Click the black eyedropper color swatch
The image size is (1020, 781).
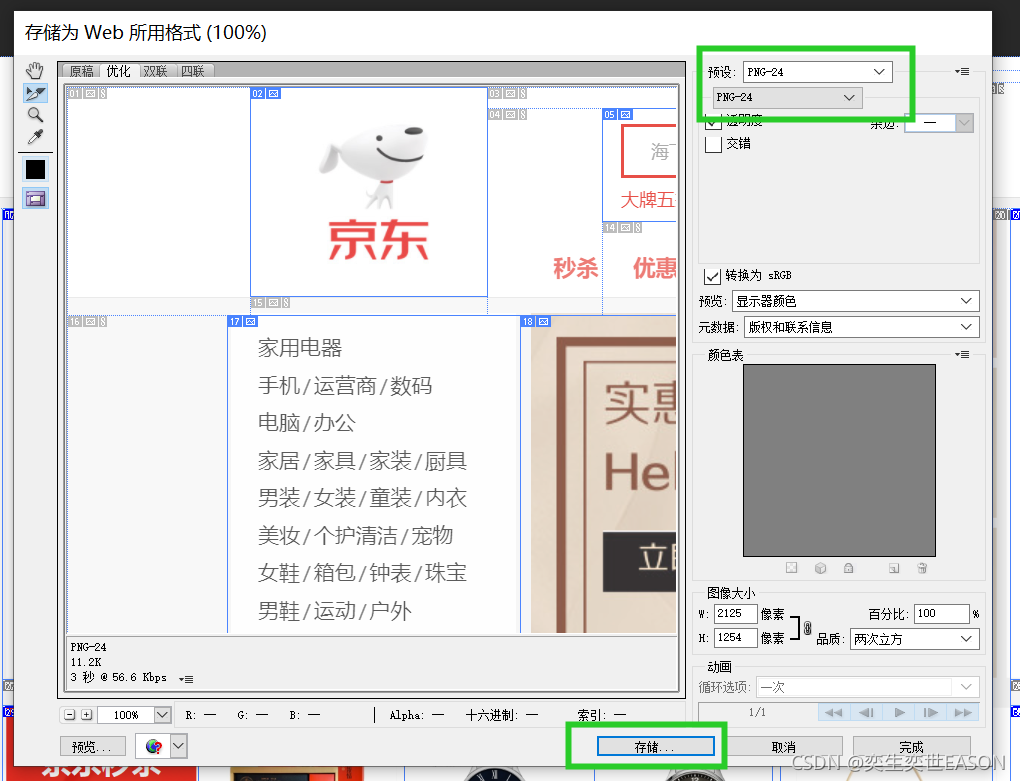[x=35, y=169]
